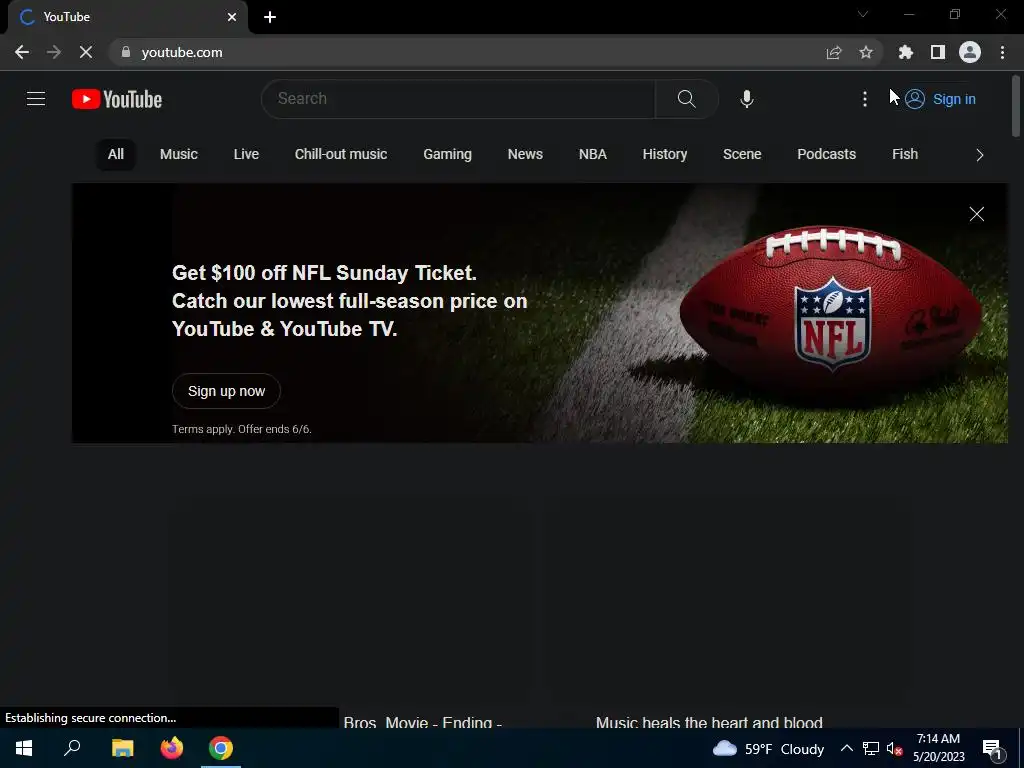The image size is (1024, 768).
Task: Select the YouTube browser tab
Action: point(127,17)
